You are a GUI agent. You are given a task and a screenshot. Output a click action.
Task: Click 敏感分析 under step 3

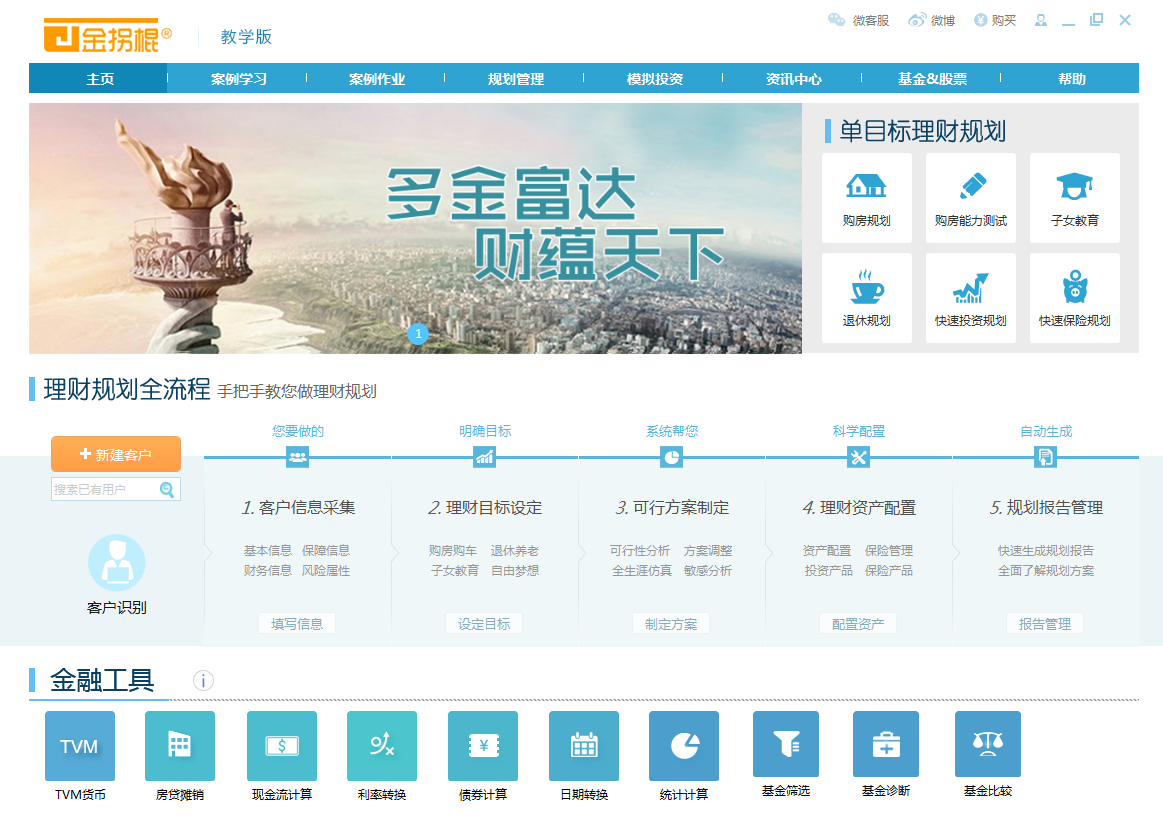pyautogui.click(x=708, y=570)
